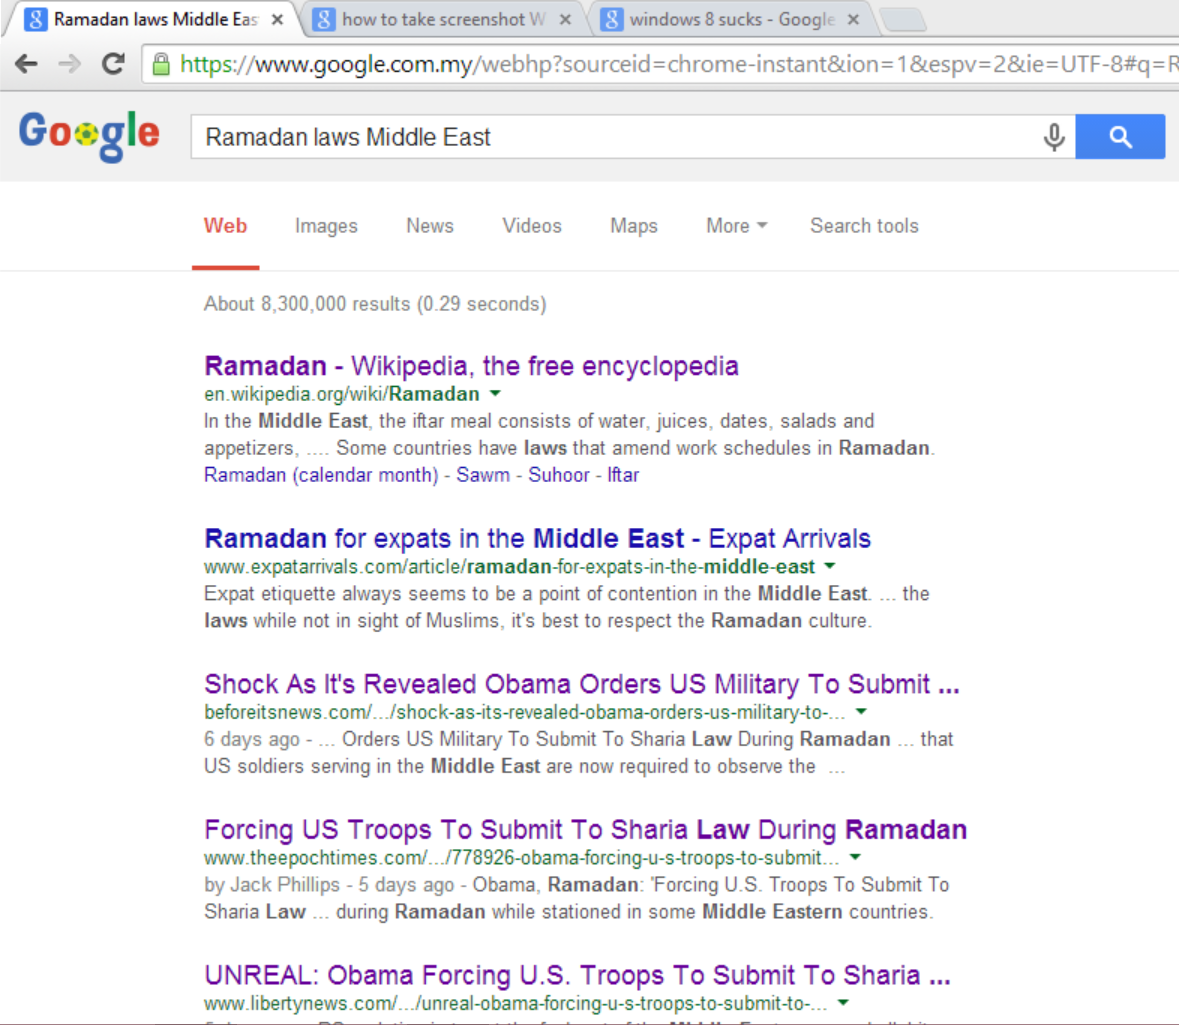Click the www.libertynews.com URL text
Image resolution: width=1179 pixels, height=1025 pixels.
coord(517,1003)
